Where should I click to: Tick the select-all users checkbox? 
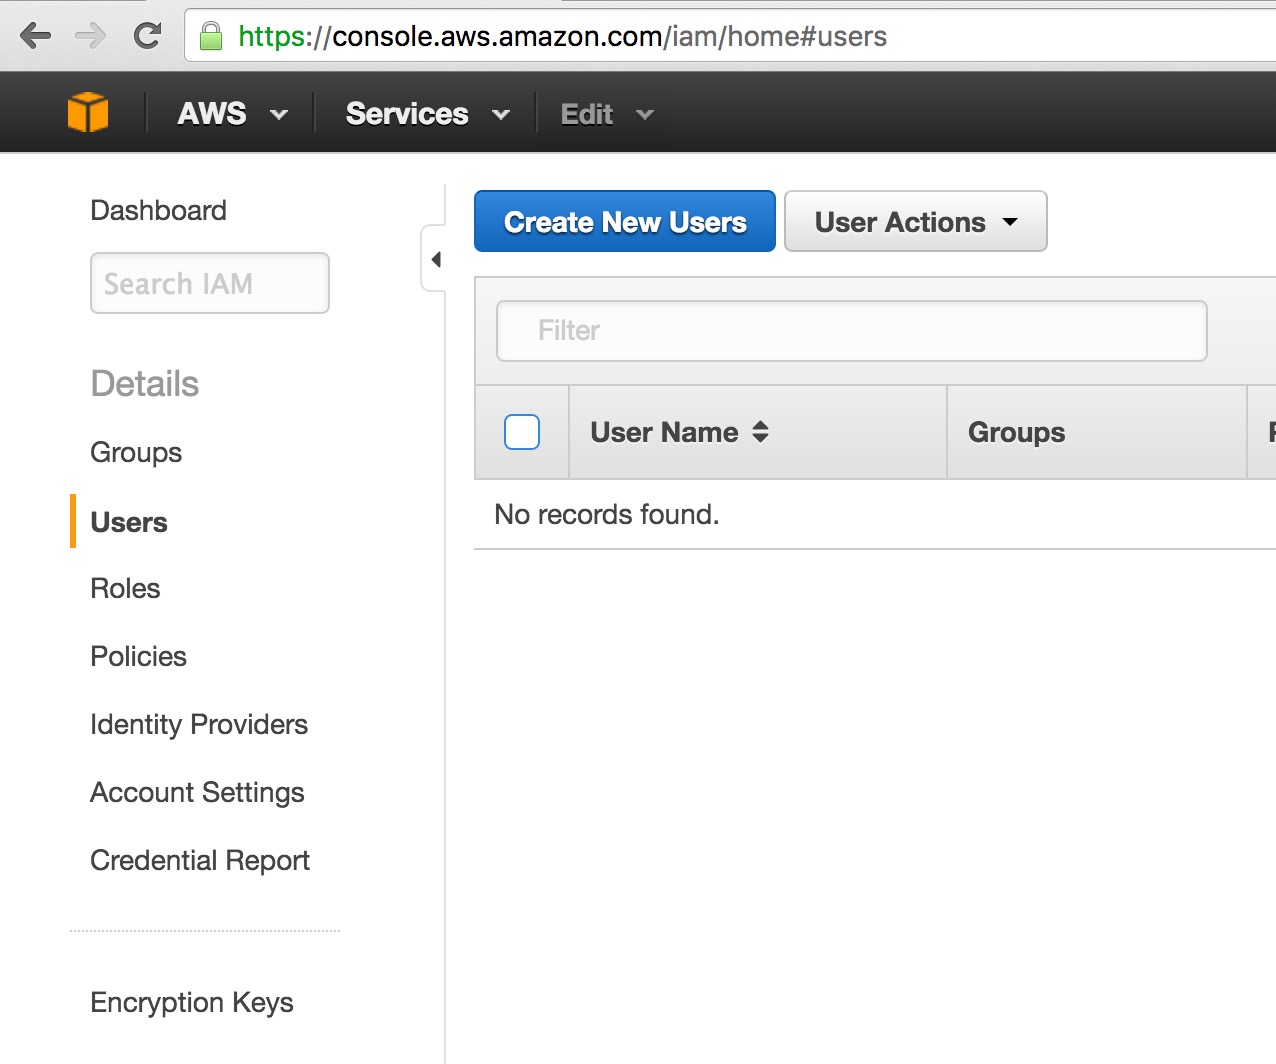click(x=522, y=432)
